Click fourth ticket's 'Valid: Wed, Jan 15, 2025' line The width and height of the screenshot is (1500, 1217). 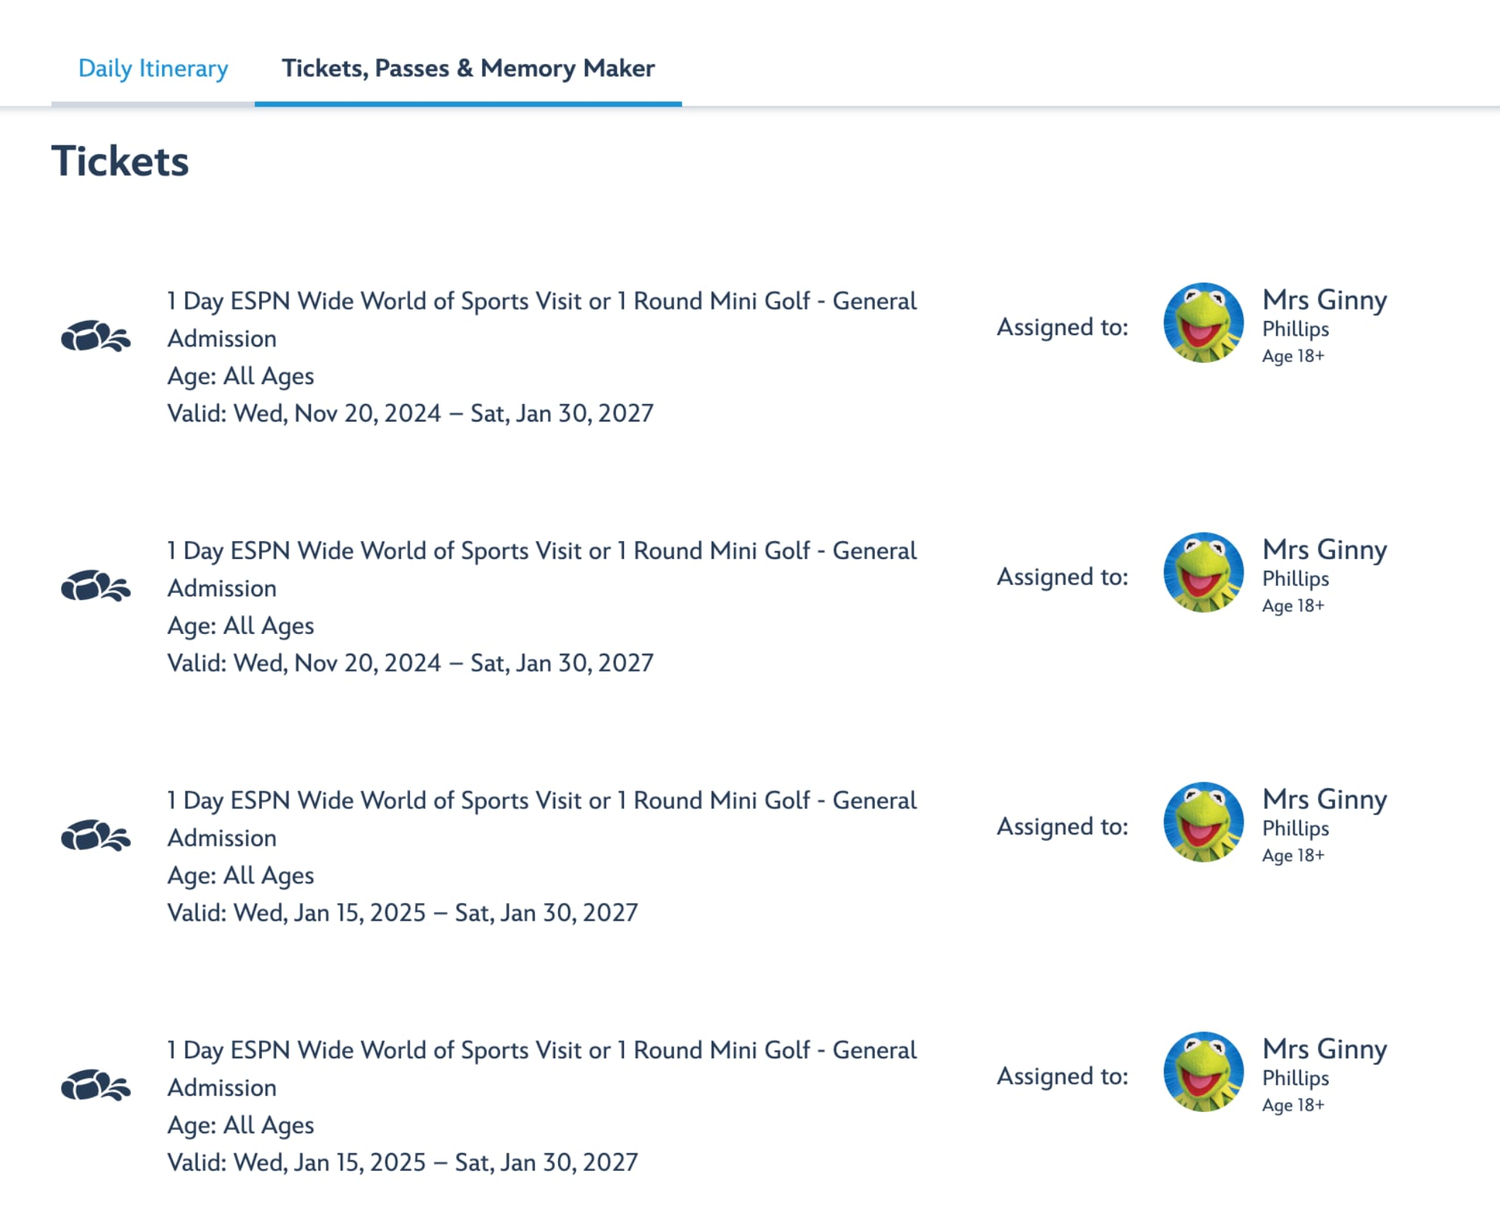[x=402, y=1162]
